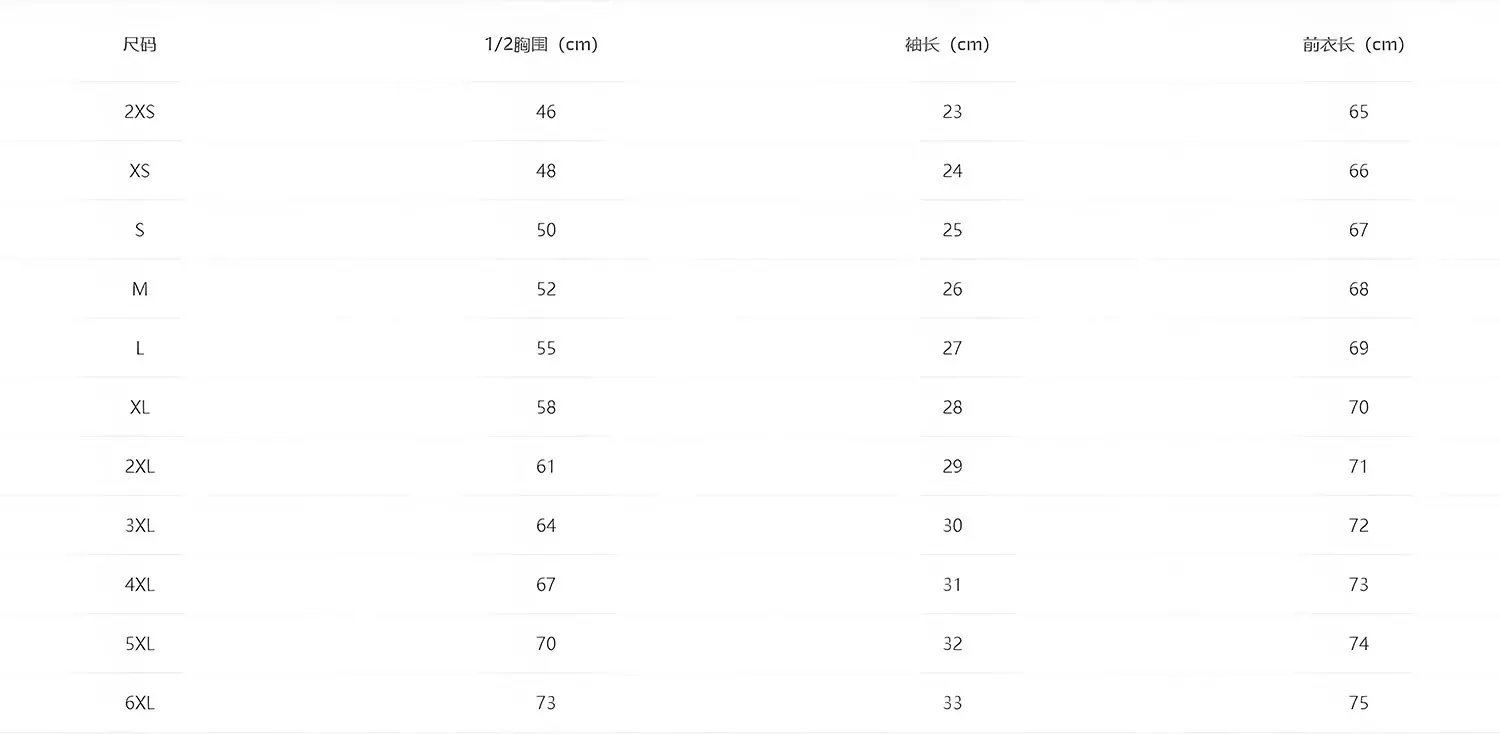The height and width of the screenshot is (734, 1500).
Task: Click front length value 72 for 3XL
Action: (x=1358, y=526)
